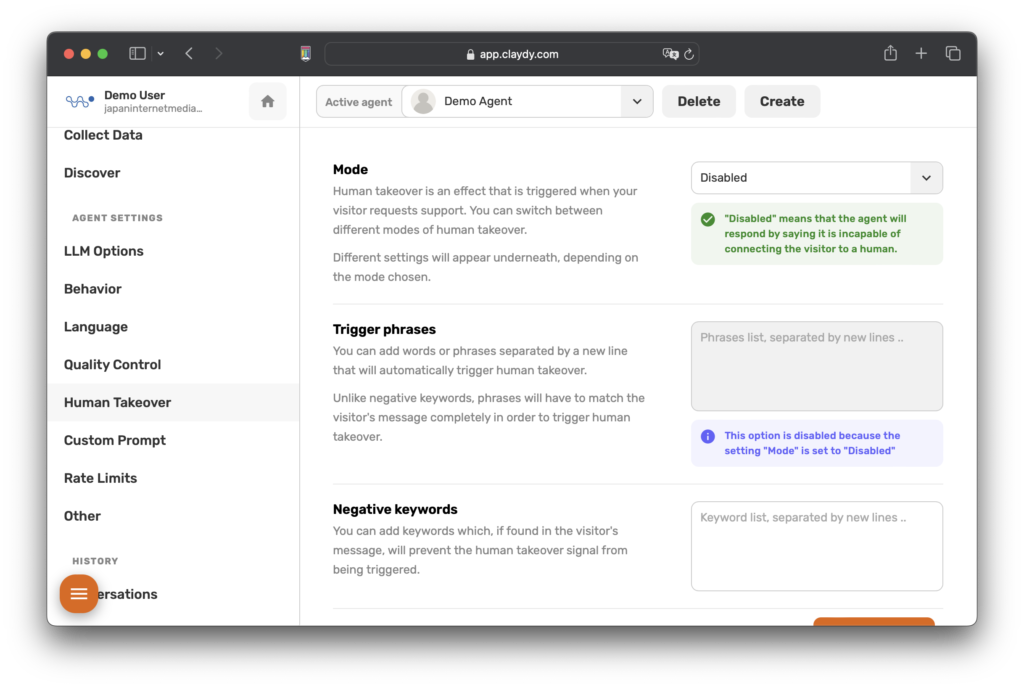The width and height of the screenshot is (1024, 688).
Task: Open the Mode dropdown set to Disabled
Action: (x=816, y=178)
